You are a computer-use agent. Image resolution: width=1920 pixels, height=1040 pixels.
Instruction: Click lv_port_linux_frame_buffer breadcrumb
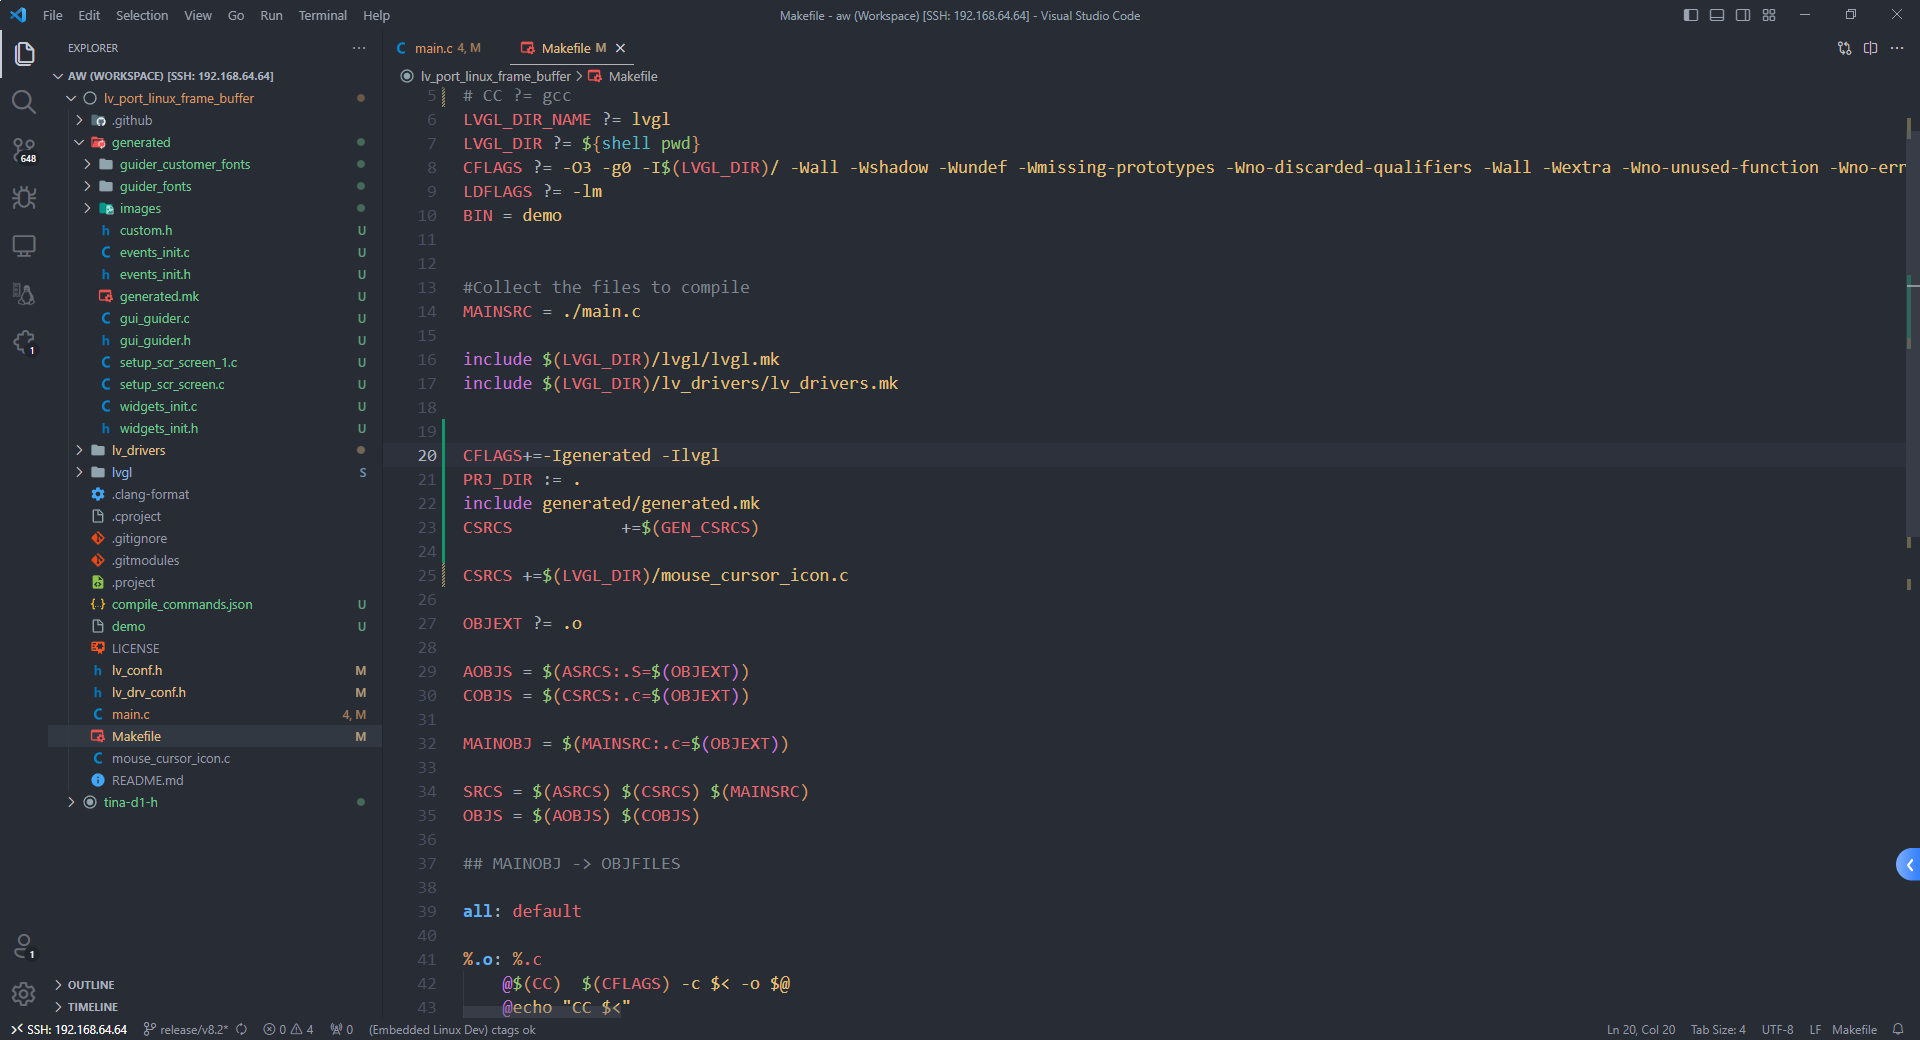click(x=495, y=76)
